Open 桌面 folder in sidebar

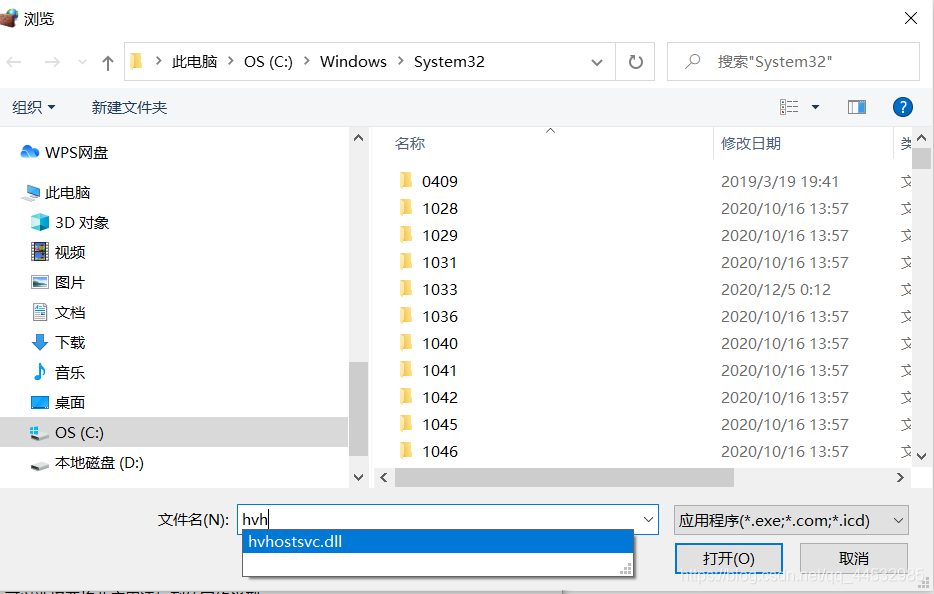(x=58, y=402)
